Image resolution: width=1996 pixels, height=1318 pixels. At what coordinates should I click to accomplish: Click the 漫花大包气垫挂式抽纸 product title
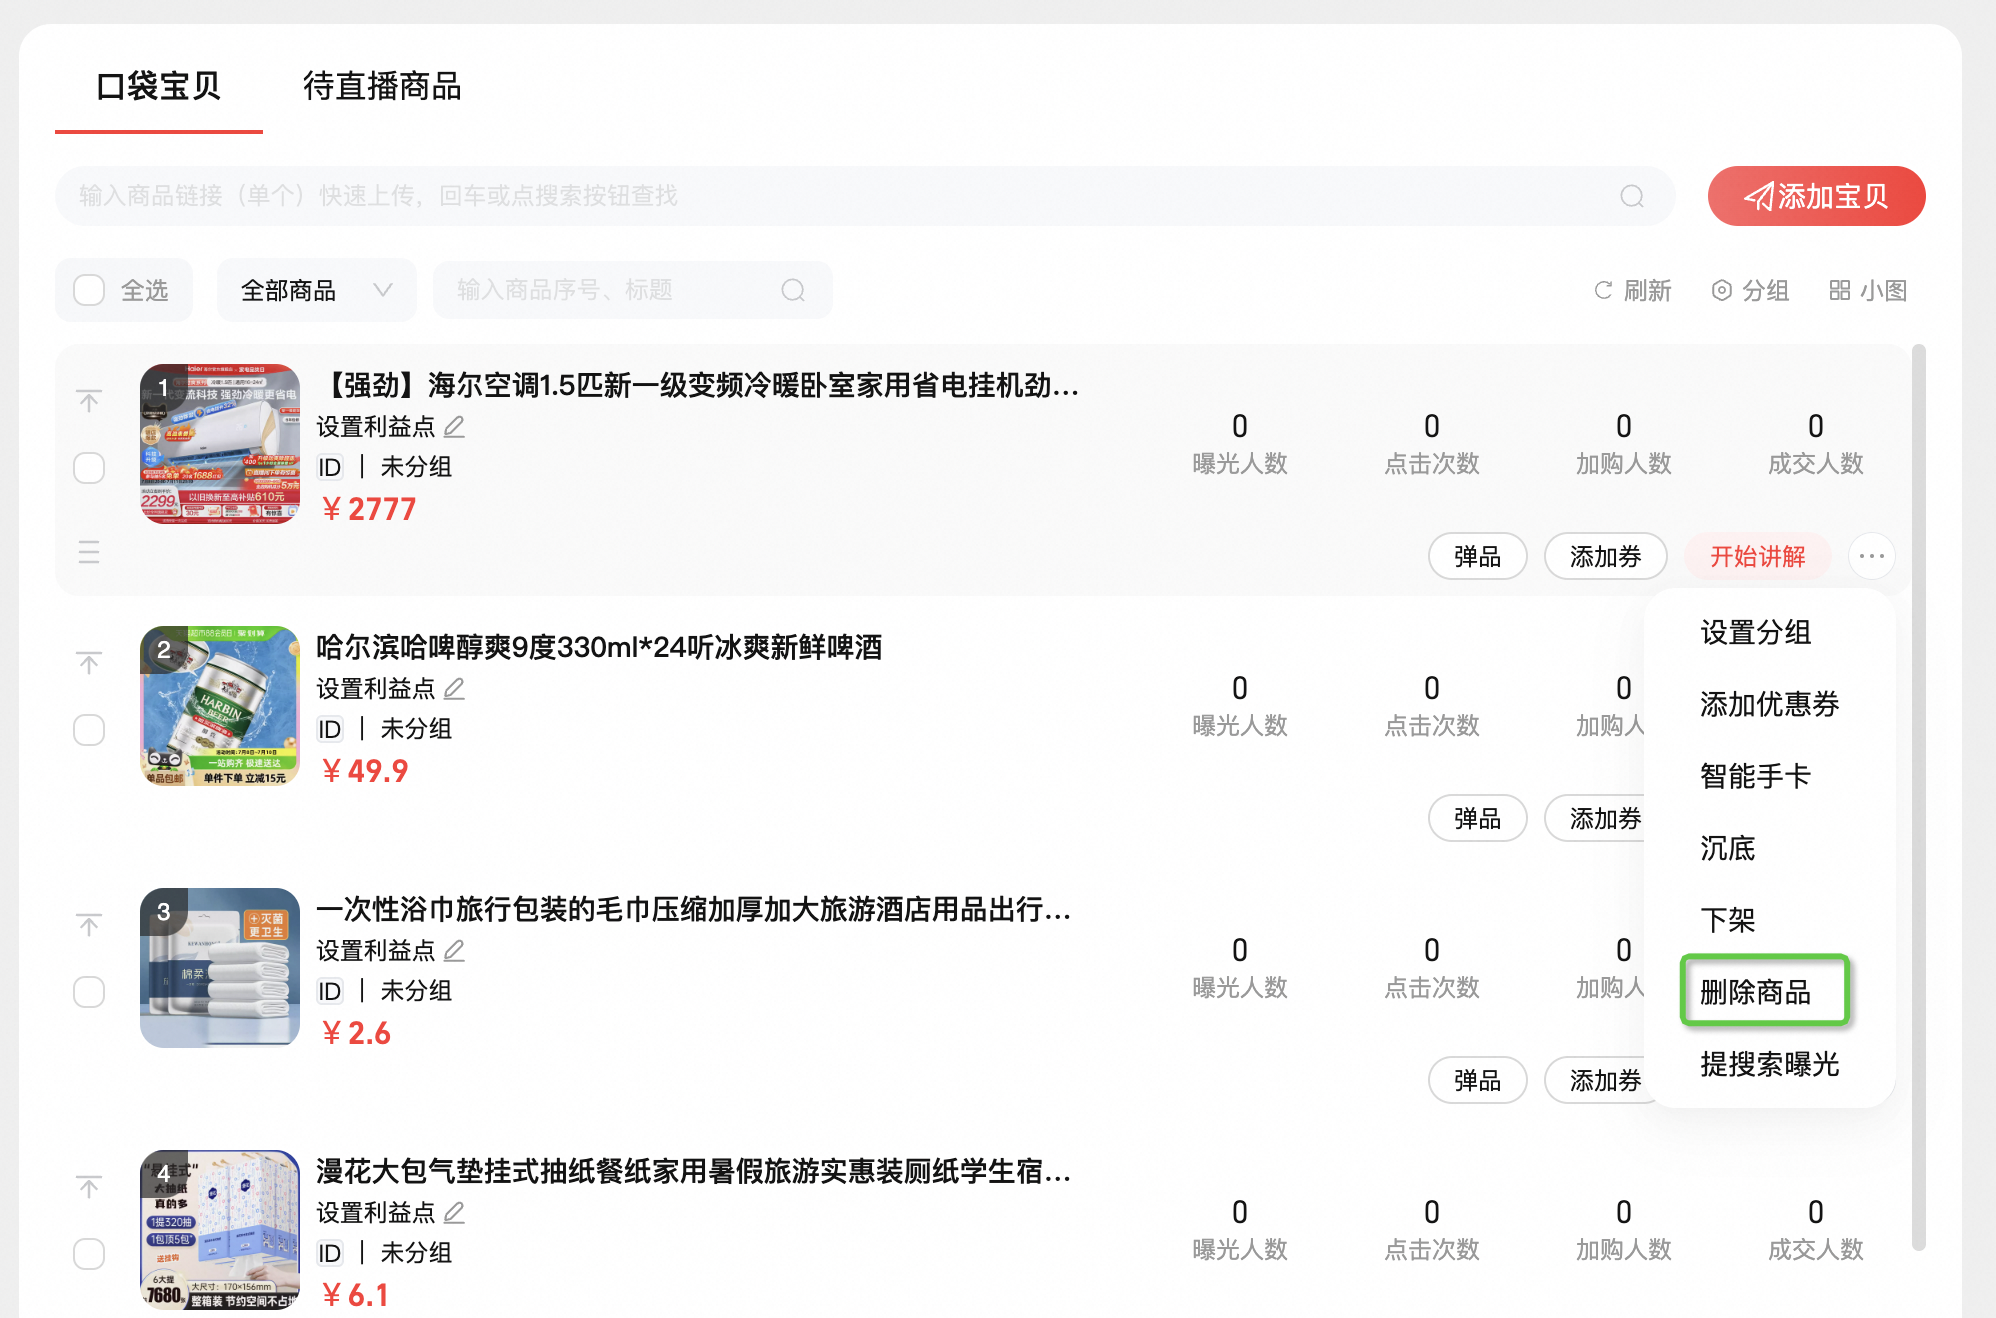coord(694,1171)
